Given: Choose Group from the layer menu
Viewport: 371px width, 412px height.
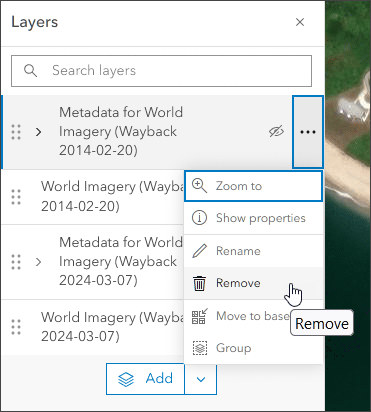Looking at the screenshot, I should 253,348.
